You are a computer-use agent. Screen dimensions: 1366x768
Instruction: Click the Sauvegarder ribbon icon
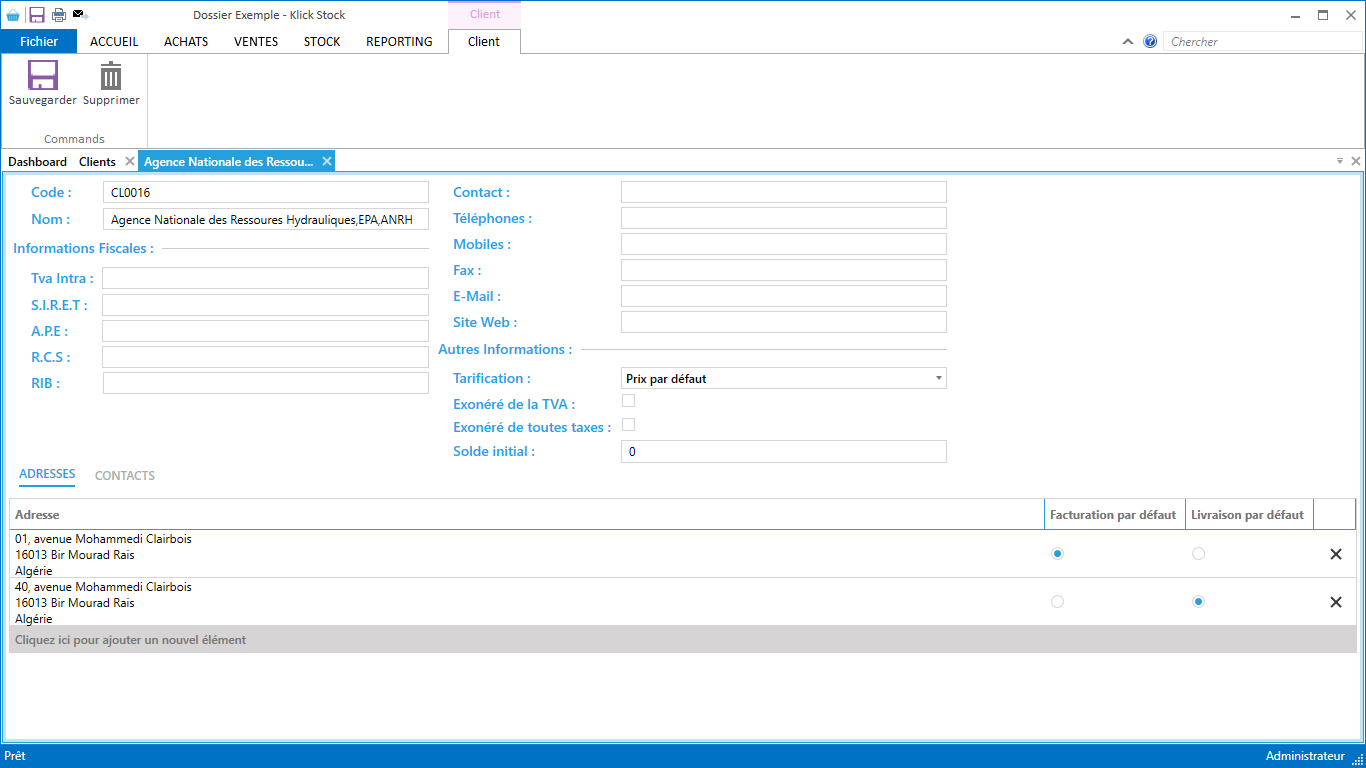click(x=42, y=77)
